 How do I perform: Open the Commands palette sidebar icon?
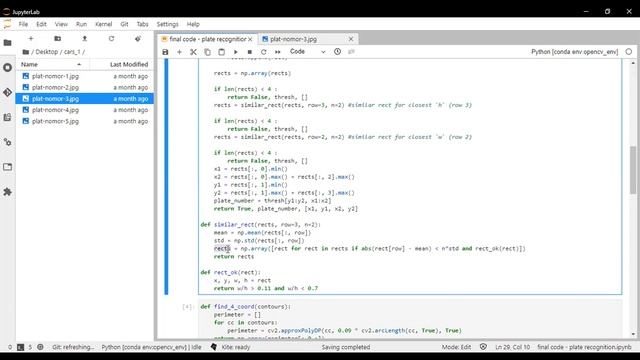coord(7,117)
